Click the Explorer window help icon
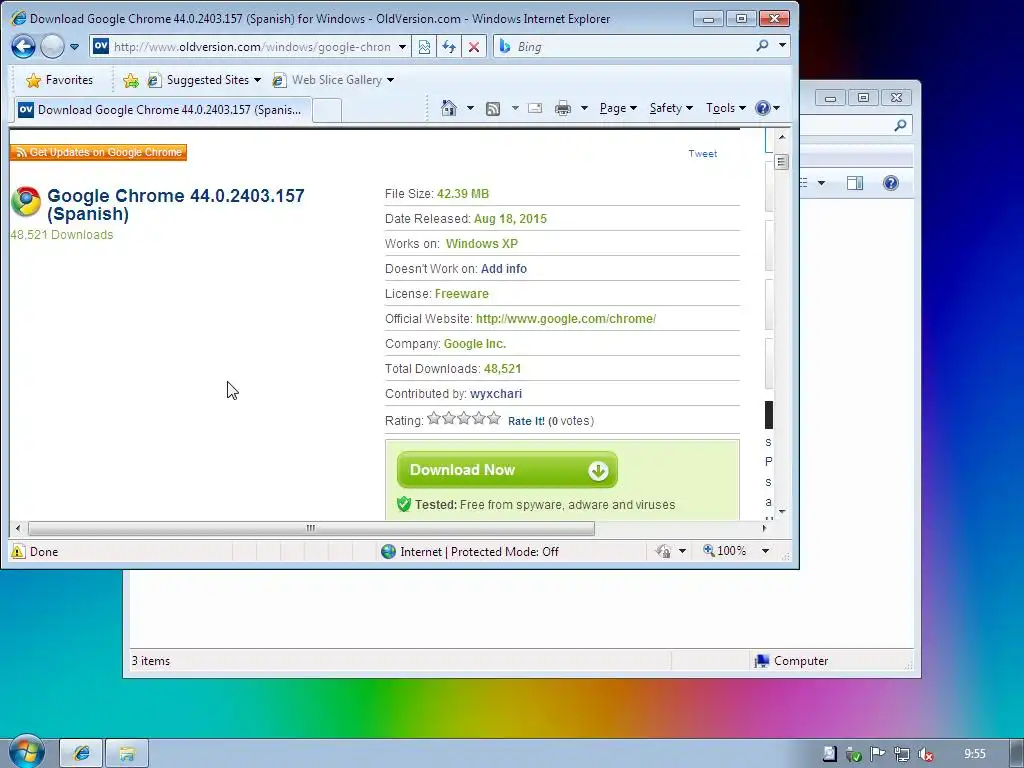The height and width of the screenshot is (768, 1024). (891, 183)
